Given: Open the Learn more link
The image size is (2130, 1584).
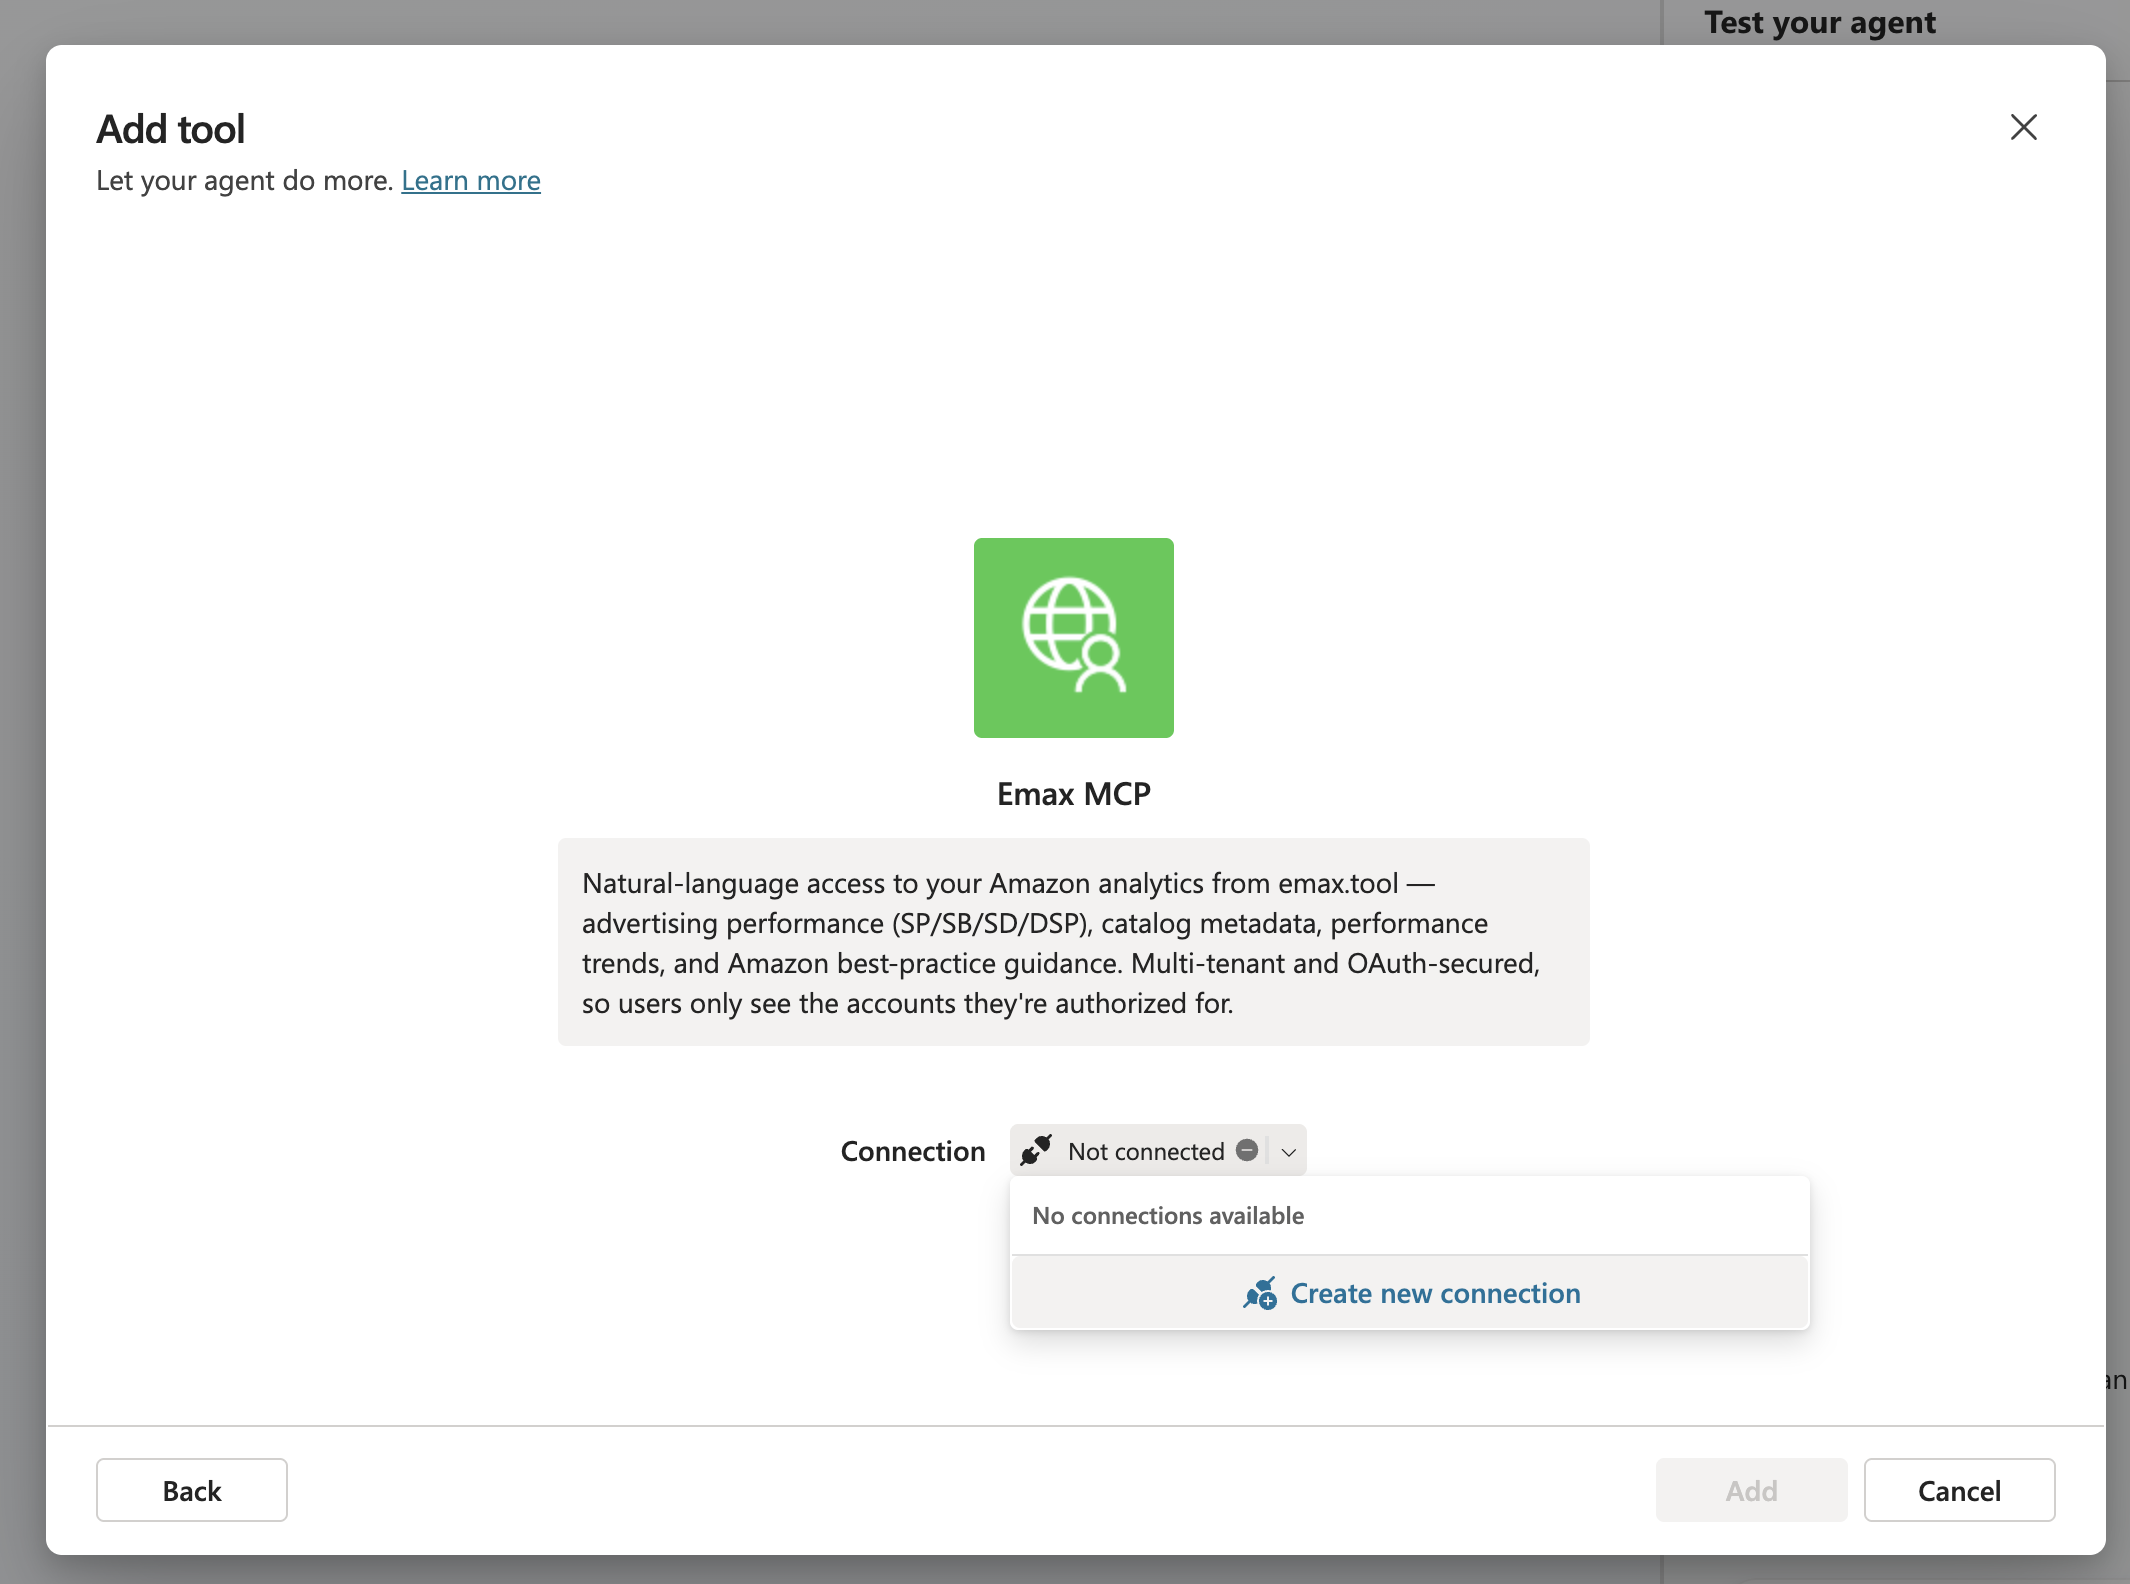Looking at the screenshot, I should (471, 180).
